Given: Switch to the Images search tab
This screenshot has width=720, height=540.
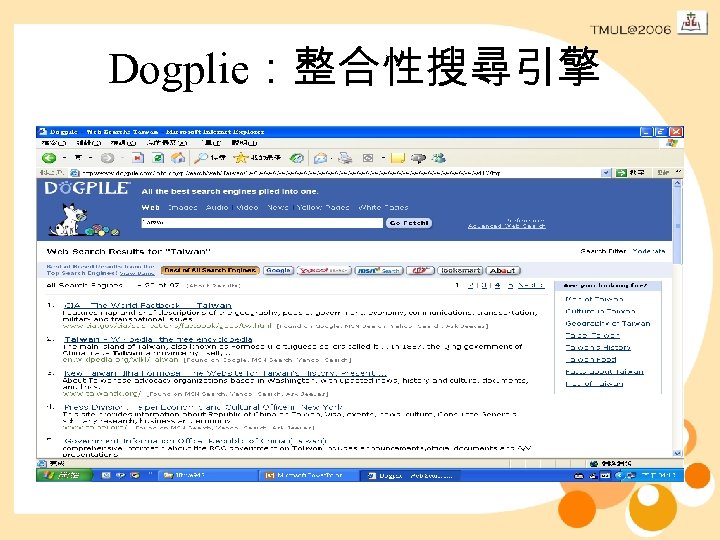Looking at the screenshot, I should coord(183,208).
